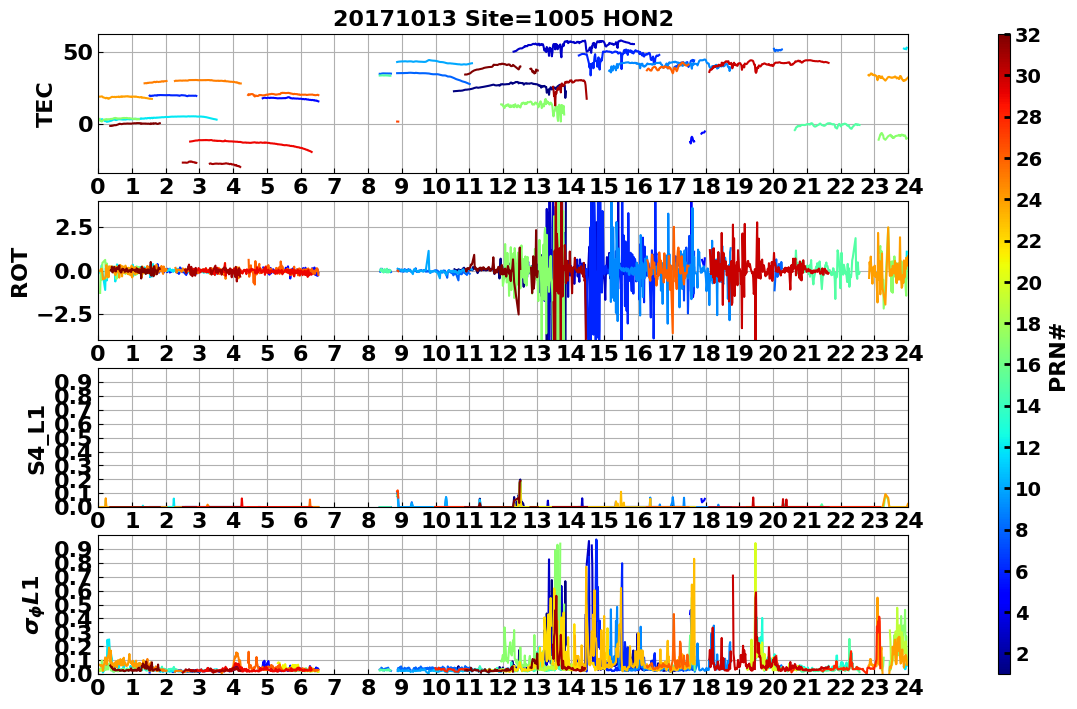Click hour tick 12 below the TEC panel

pos(503,186)
